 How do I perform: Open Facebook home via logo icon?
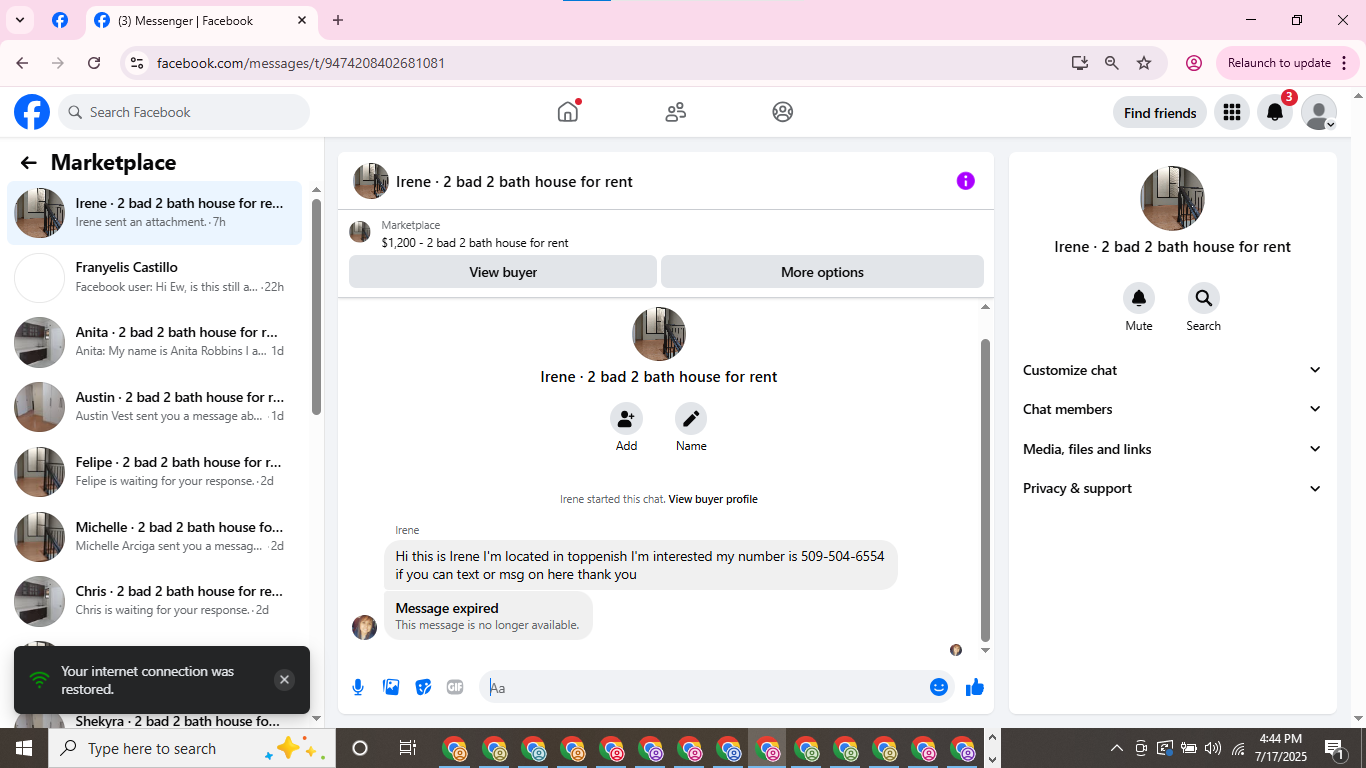pyautogui.click(x=32, y=112)
